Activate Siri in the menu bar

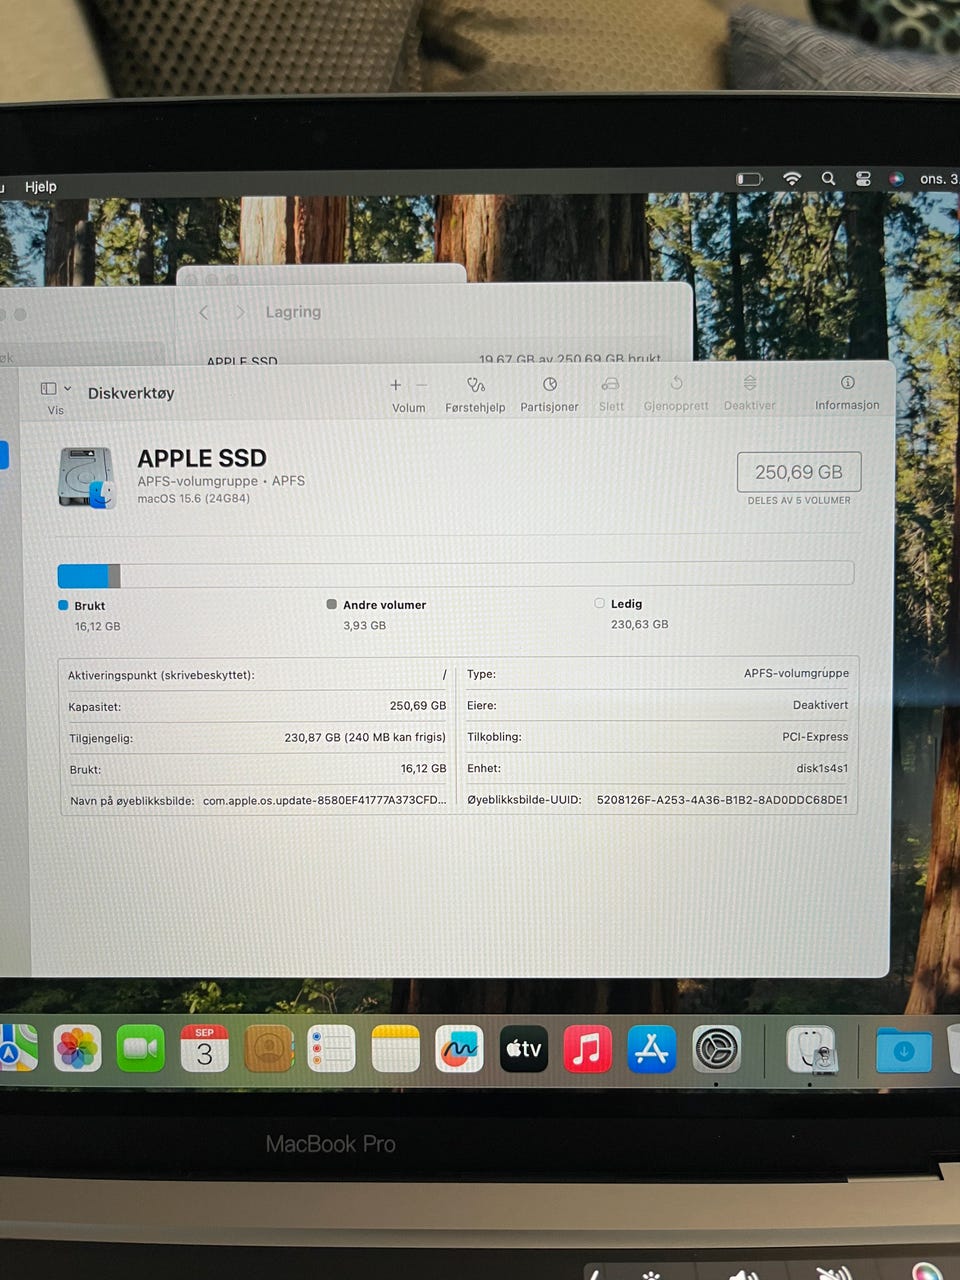(x=896, y=178)
